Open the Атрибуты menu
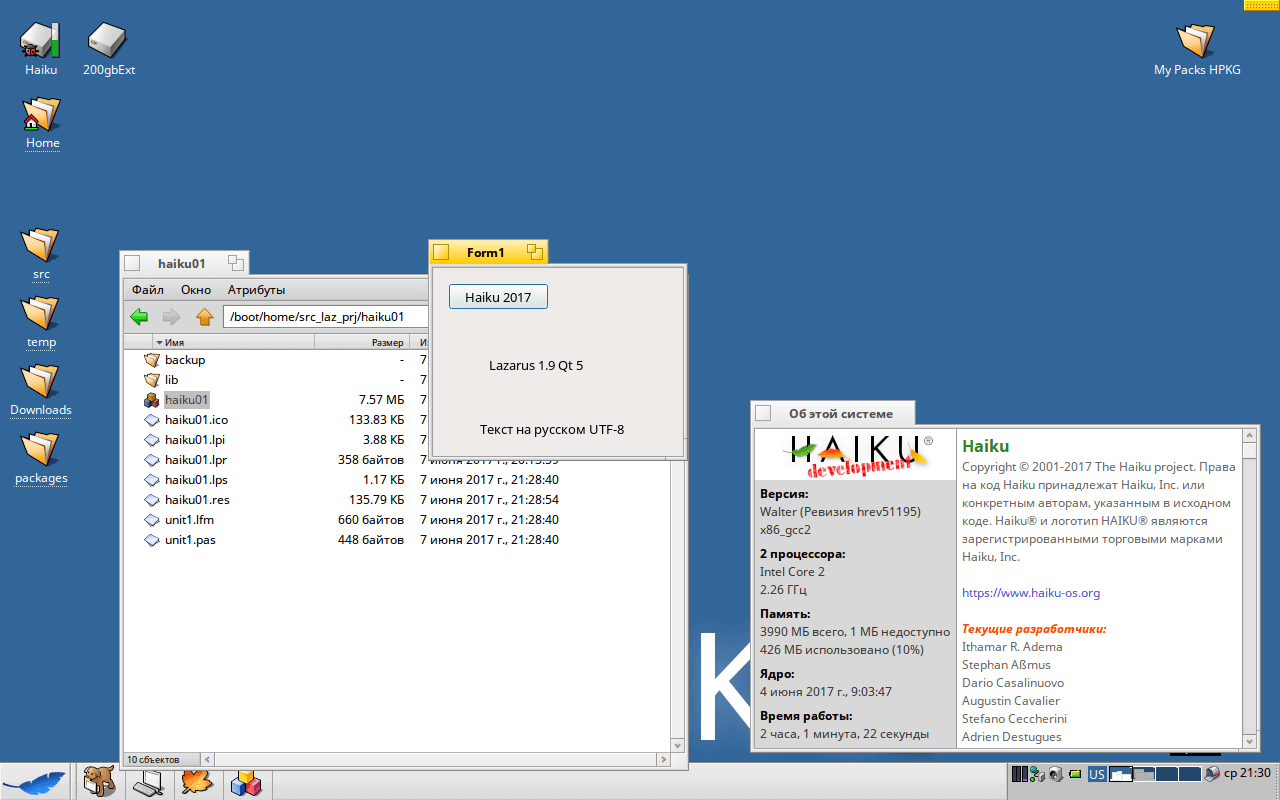The height and width of the screenshot is (800, 1280). pyautogui.click(x=256, y=290)
